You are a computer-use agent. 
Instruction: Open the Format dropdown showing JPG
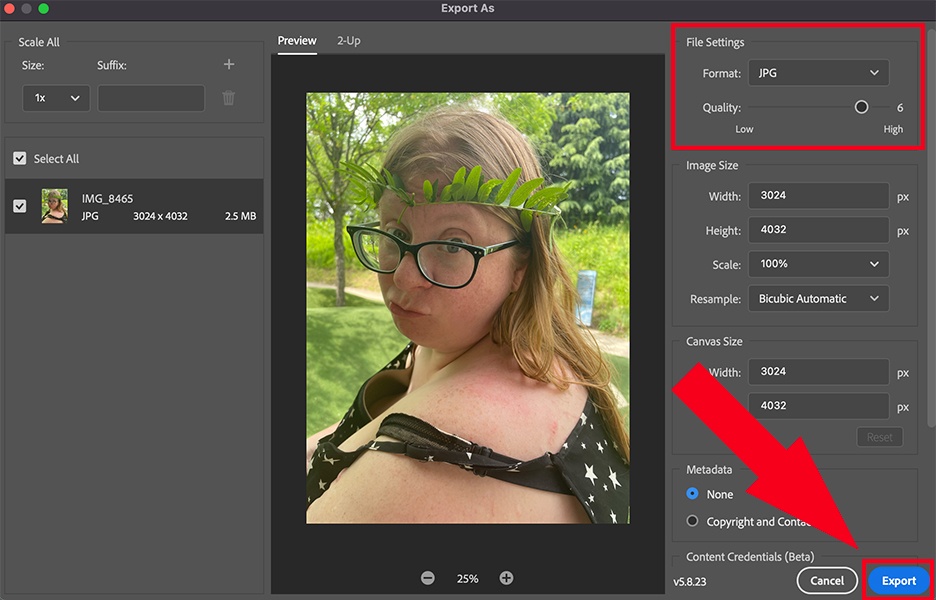tap(818, 72)
